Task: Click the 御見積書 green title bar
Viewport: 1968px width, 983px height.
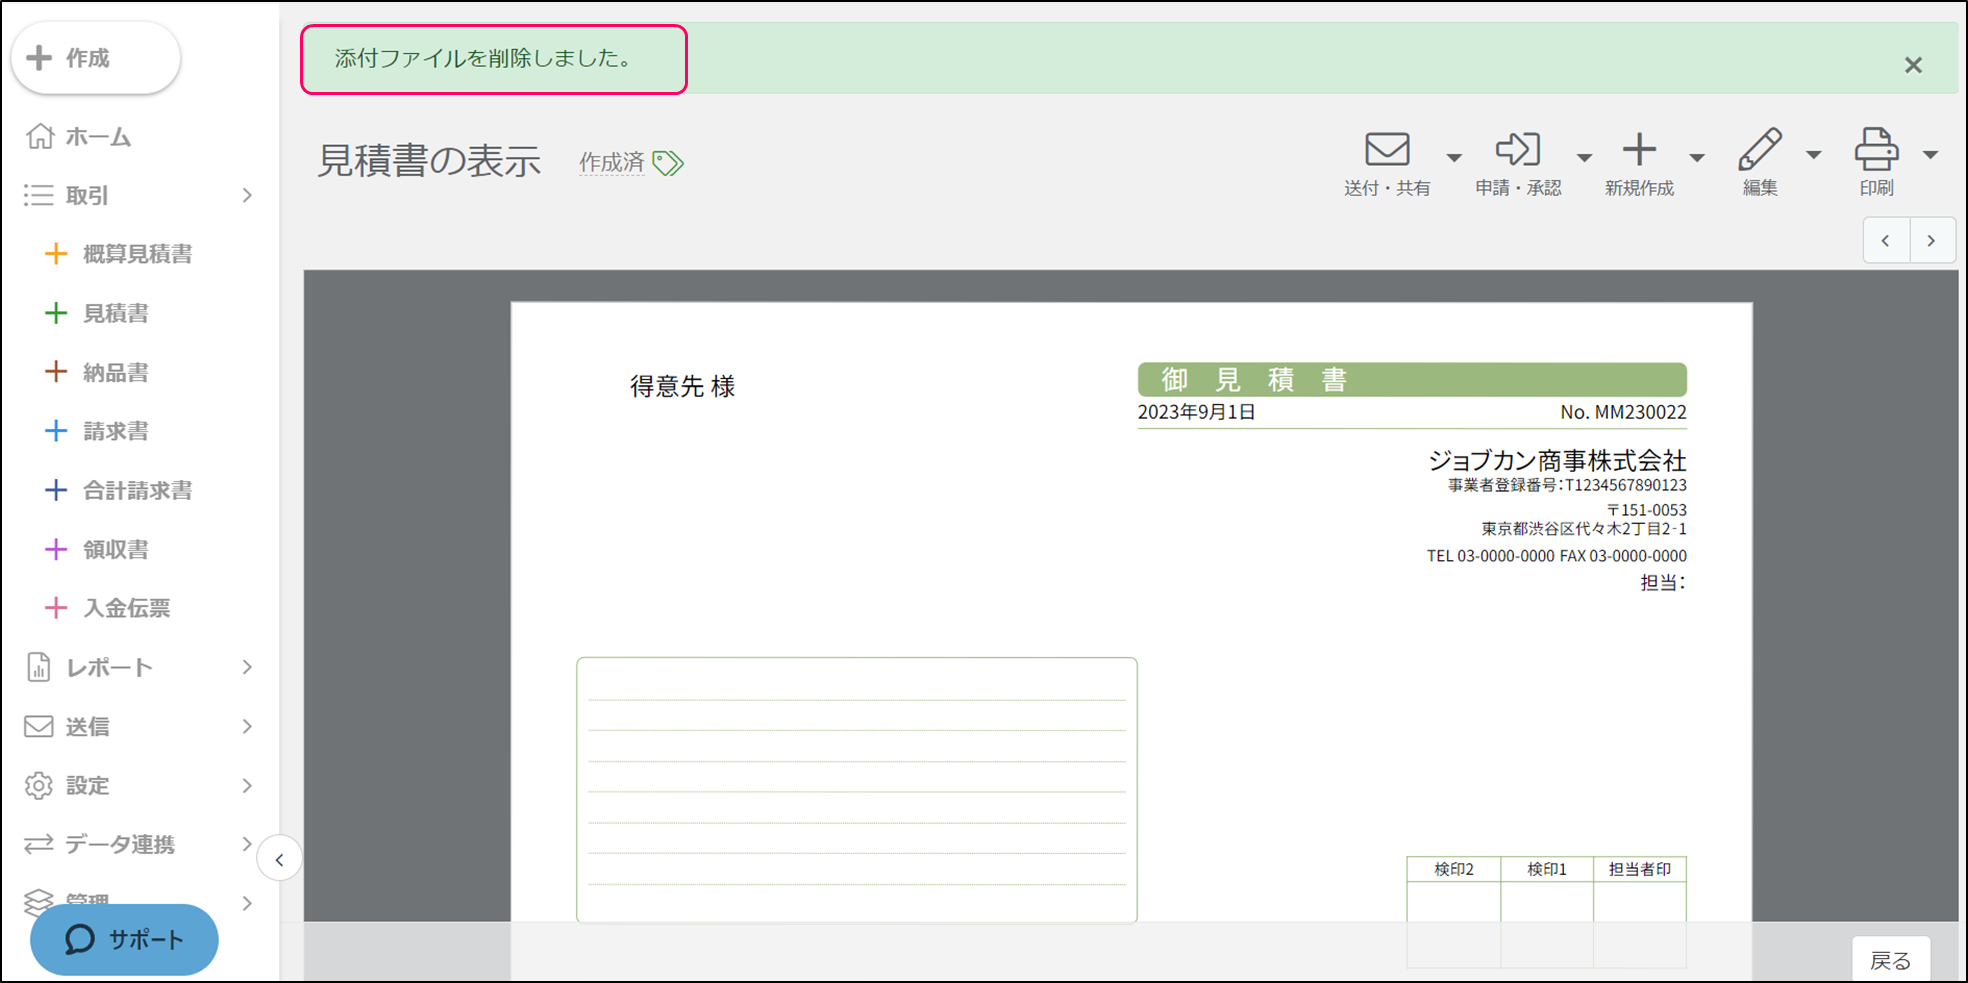Action: click(x=1412, y=380)
